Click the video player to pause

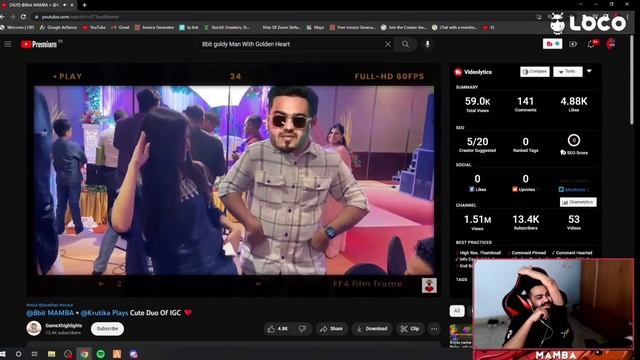click(234, 180)
